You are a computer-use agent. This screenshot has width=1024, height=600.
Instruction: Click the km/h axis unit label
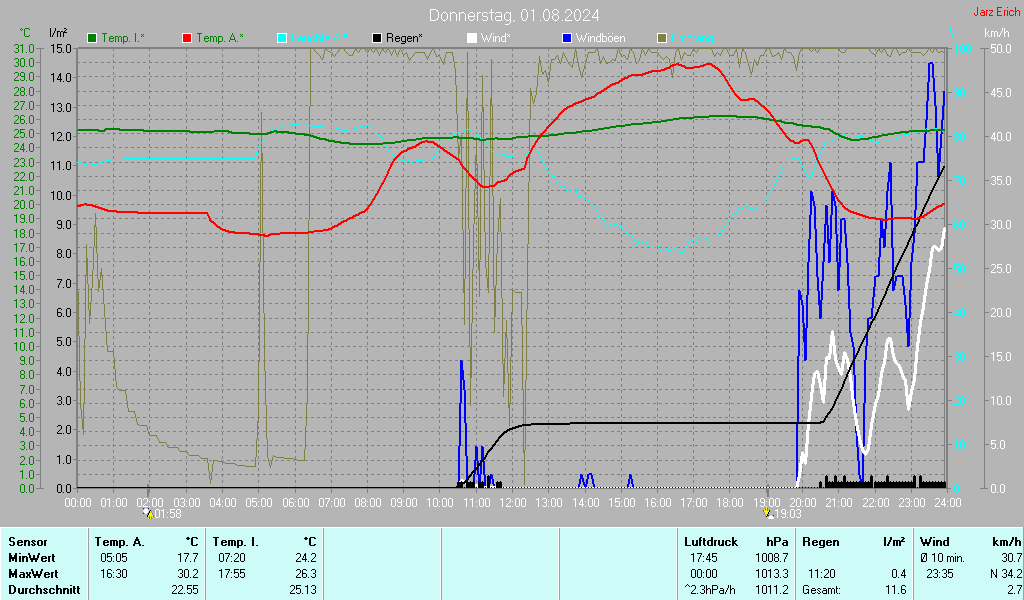click(x=996, y=33)
